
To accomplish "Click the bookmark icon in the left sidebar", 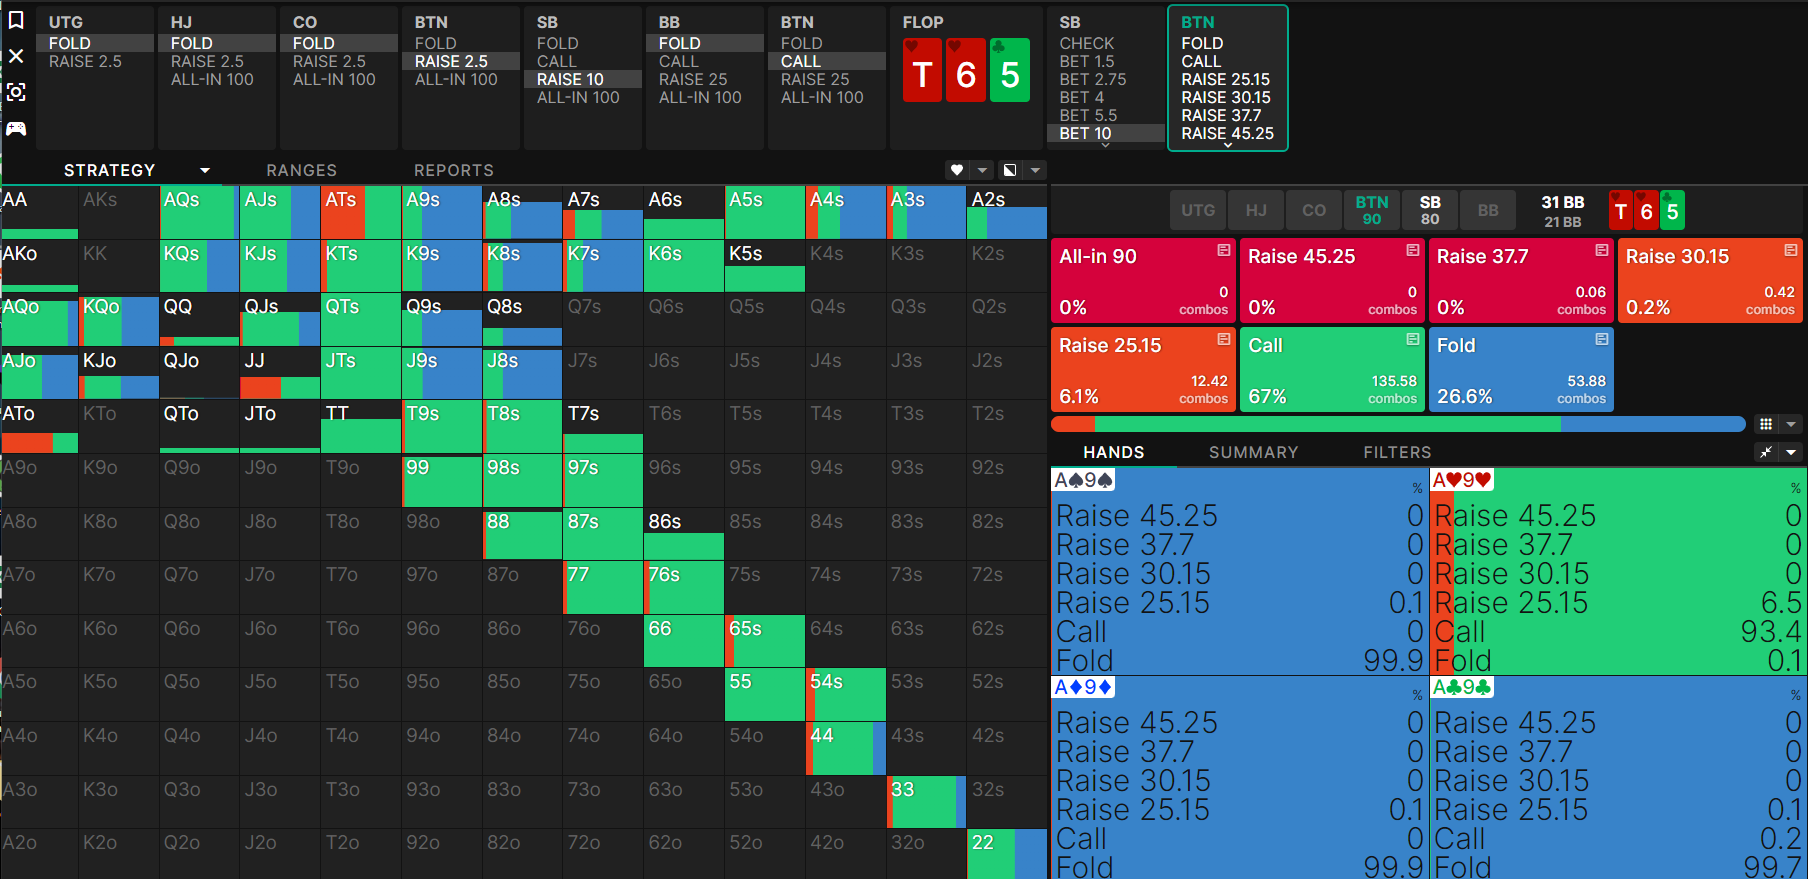I will pyautogui.click(x=16, y=20).
